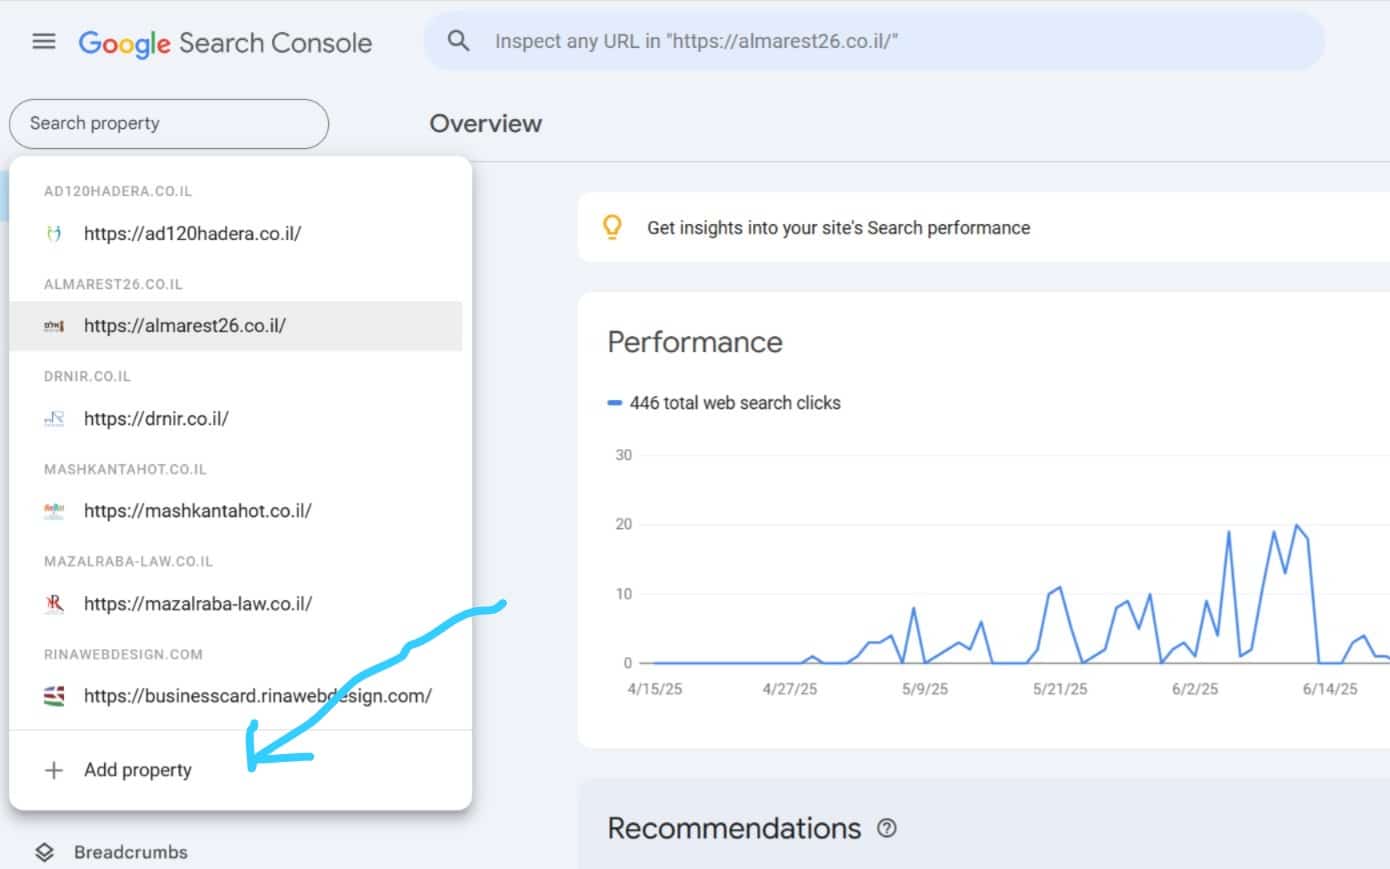This screenshot has height=869, width=1390.
Task: Click the businesscard.rinawebdesign.com favicon
Action: (54, 696)
